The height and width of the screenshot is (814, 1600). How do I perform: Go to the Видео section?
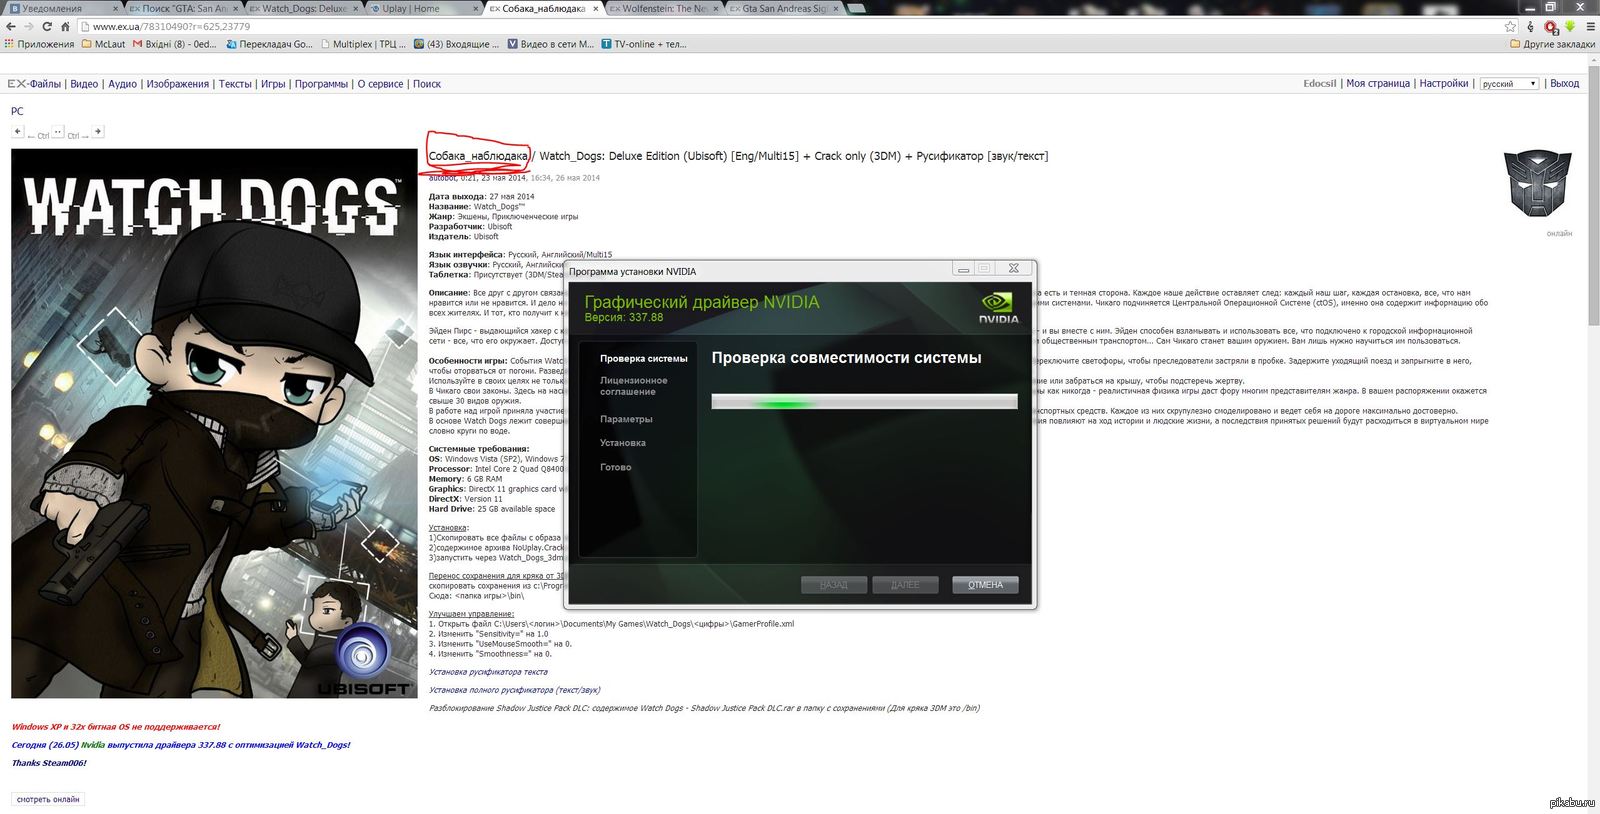coord(84,84)
